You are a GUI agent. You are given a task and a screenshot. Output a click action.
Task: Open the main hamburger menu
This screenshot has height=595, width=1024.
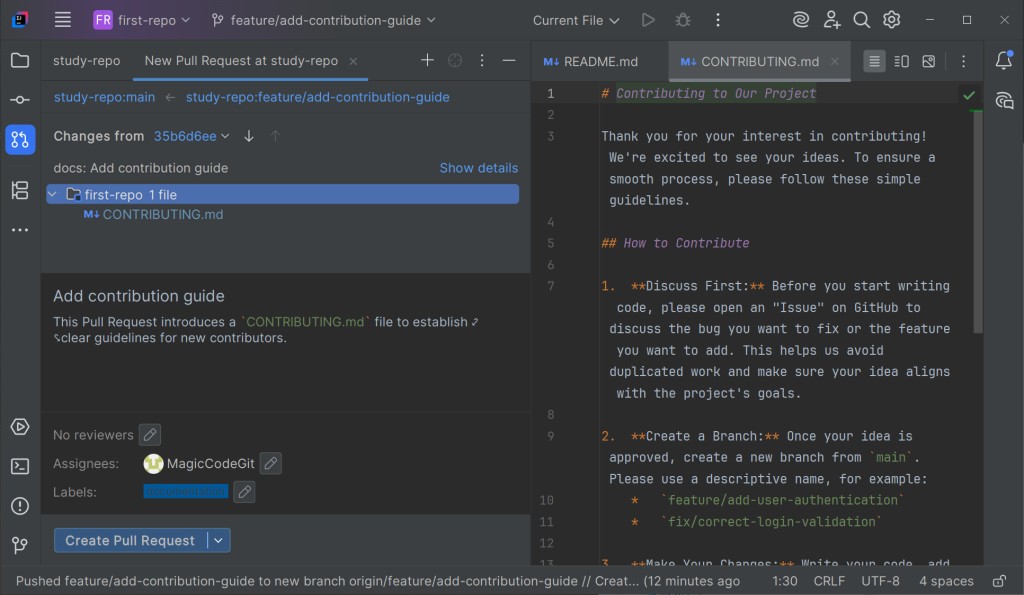(63, 20)
